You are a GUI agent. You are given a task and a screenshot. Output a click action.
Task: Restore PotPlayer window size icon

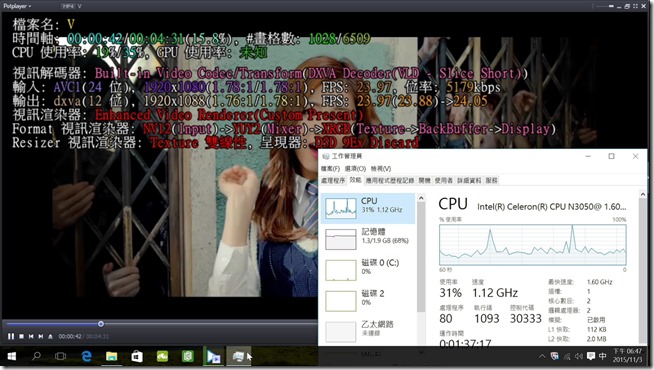tap(627, 6)
